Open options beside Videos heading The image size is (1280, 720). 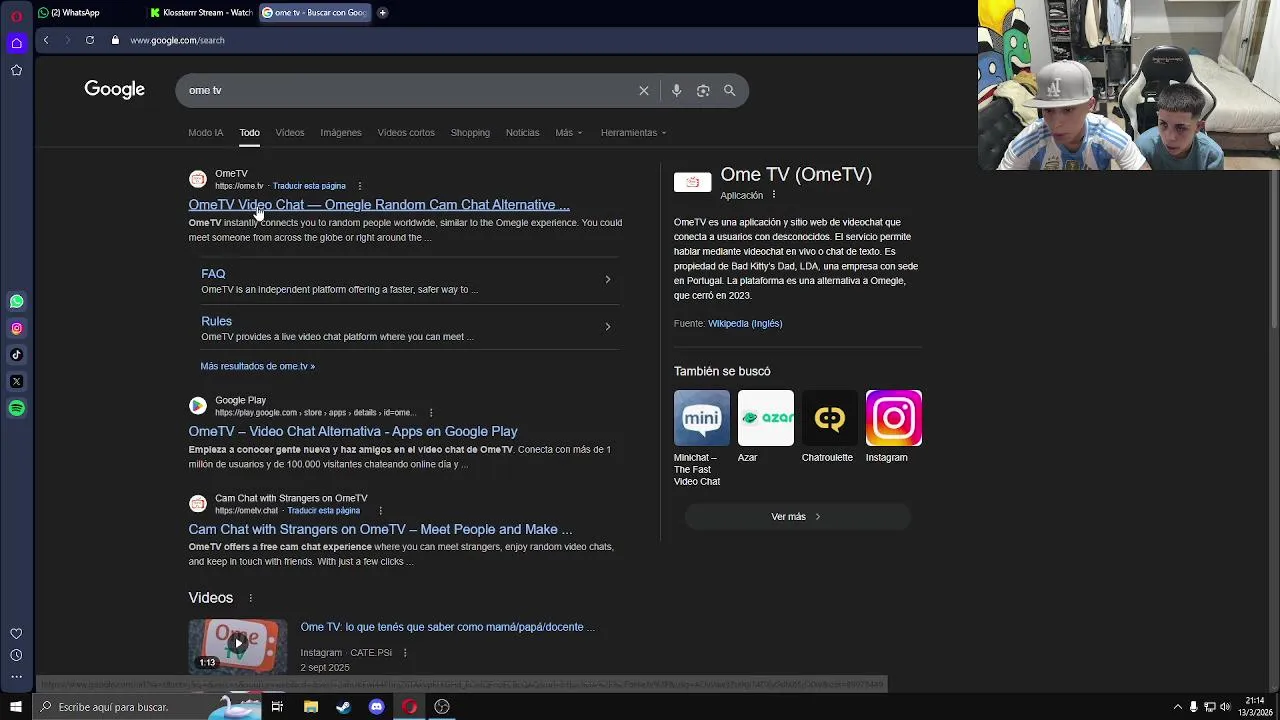point(251,598)
